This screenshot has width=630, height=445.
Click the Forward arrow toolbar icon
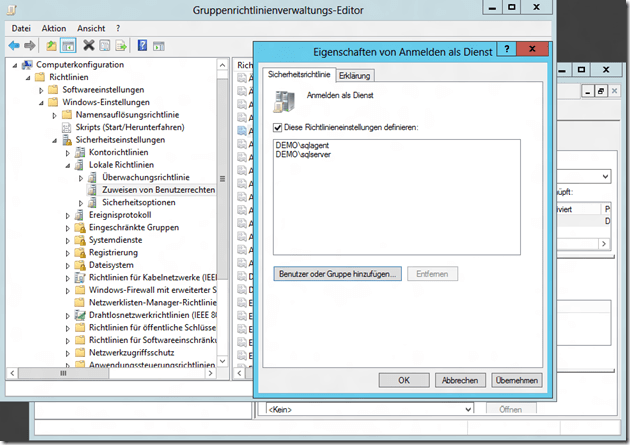(x=30, y=46)
